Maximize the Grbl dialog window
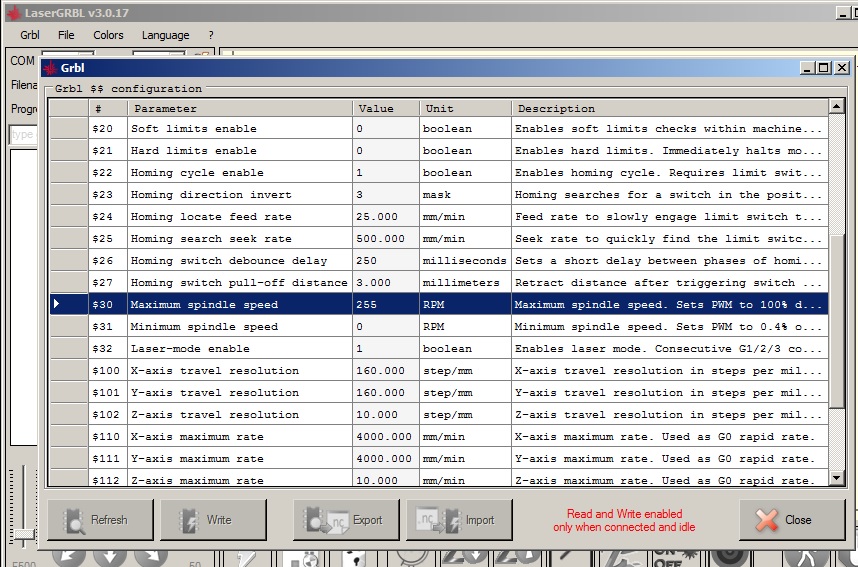The image size is (858, 567). (824, 68)
